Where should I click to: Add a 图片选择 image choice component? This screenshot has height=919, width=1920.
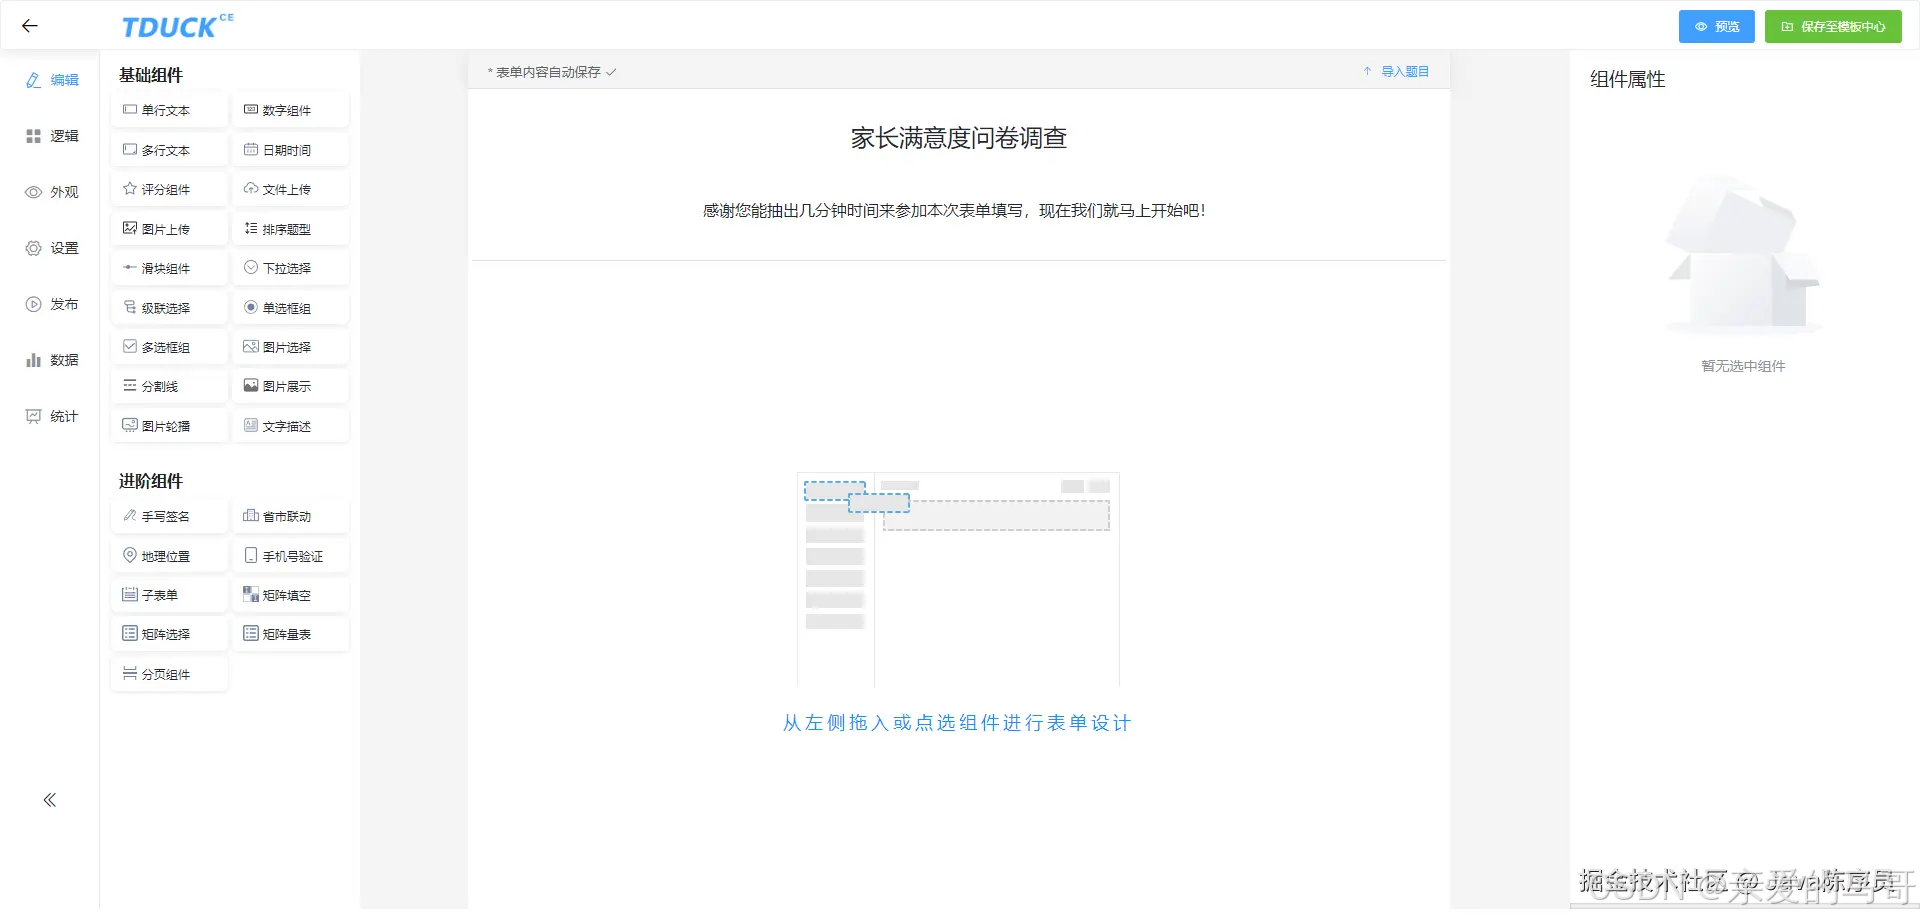[291, 347]
